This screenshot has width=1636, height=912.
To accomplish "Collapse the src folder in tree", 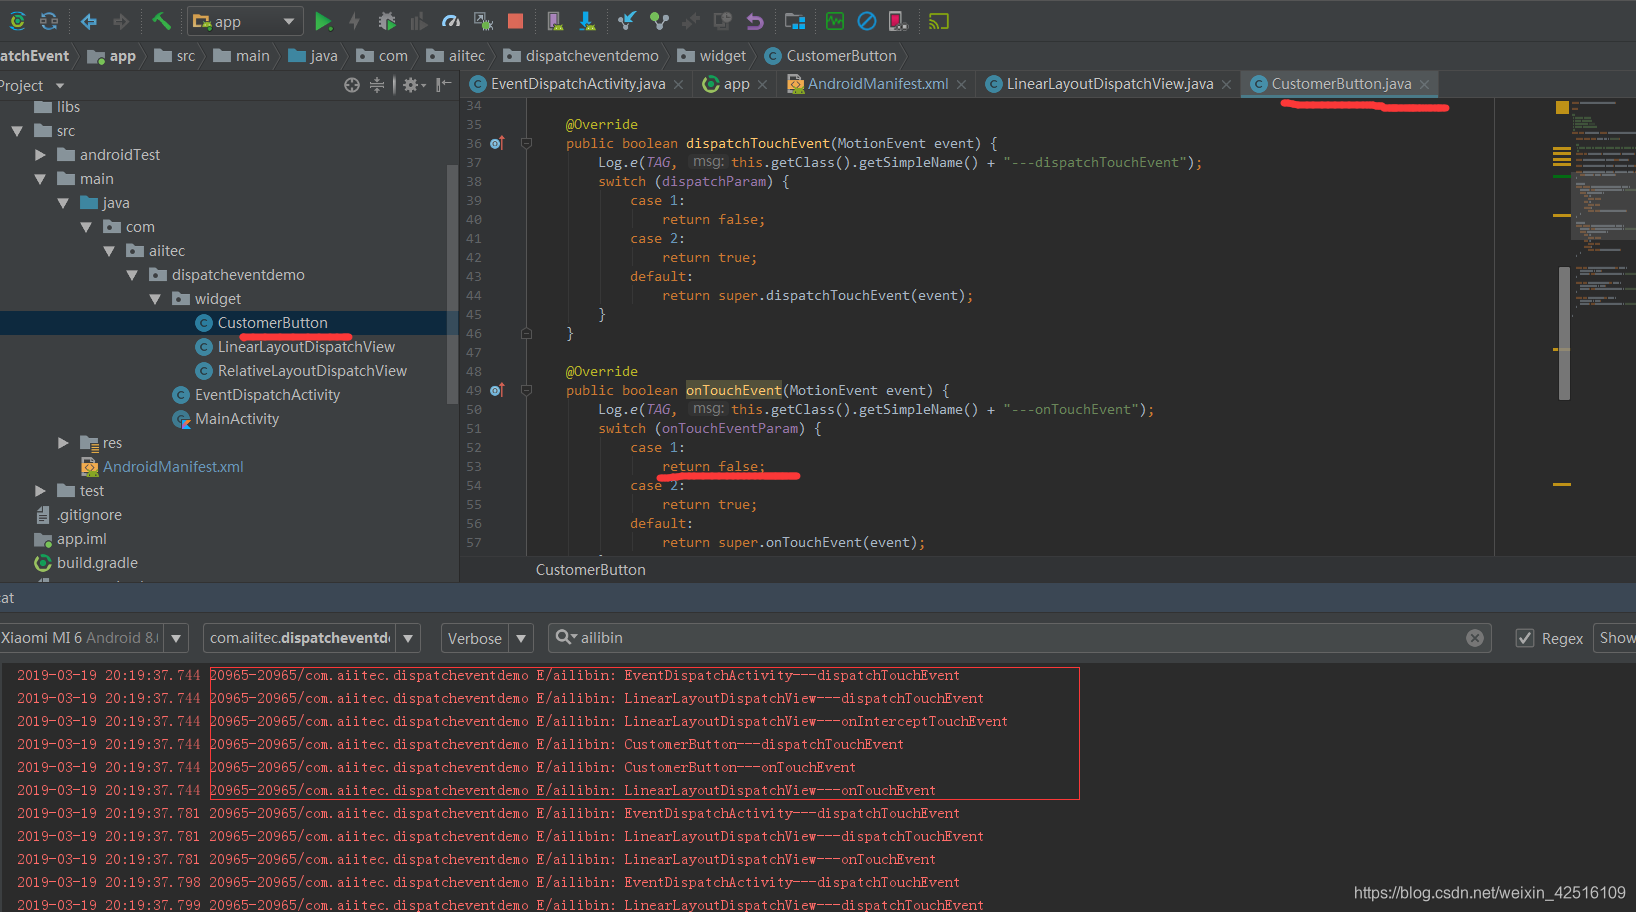I will [x=17, y=131].
